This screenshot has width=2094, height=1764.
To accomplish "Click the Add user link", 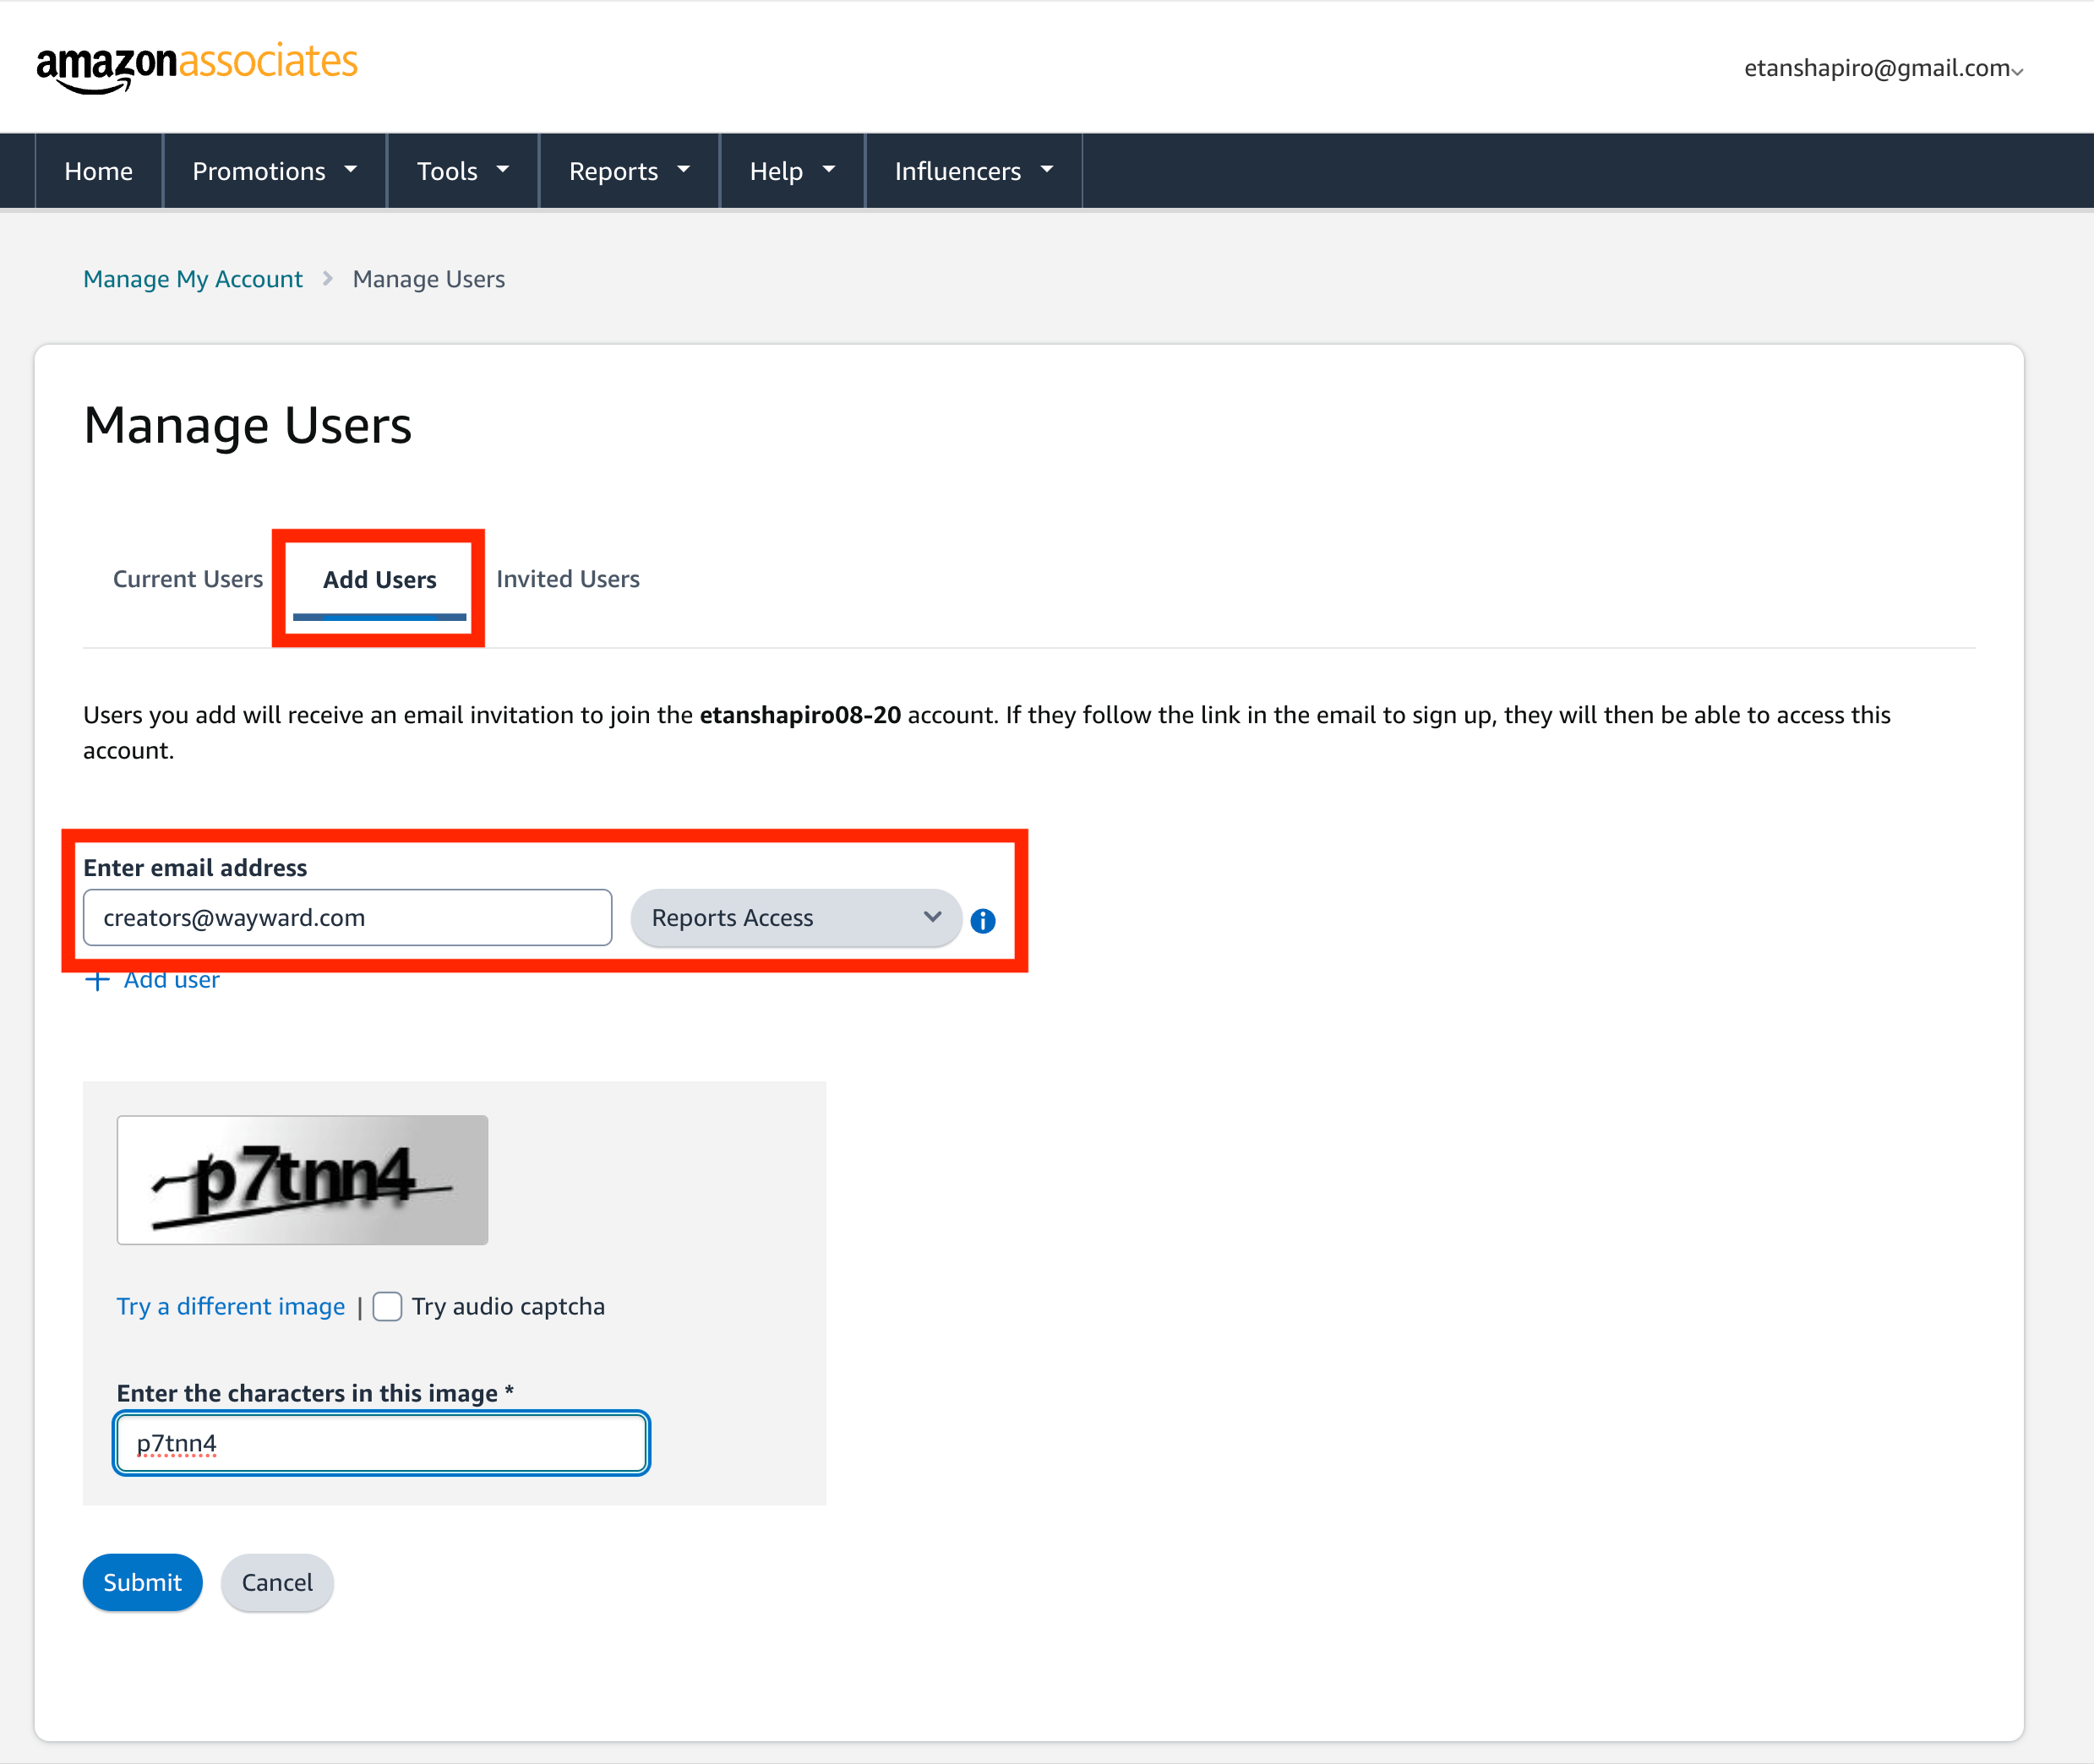I will [171, 980].
